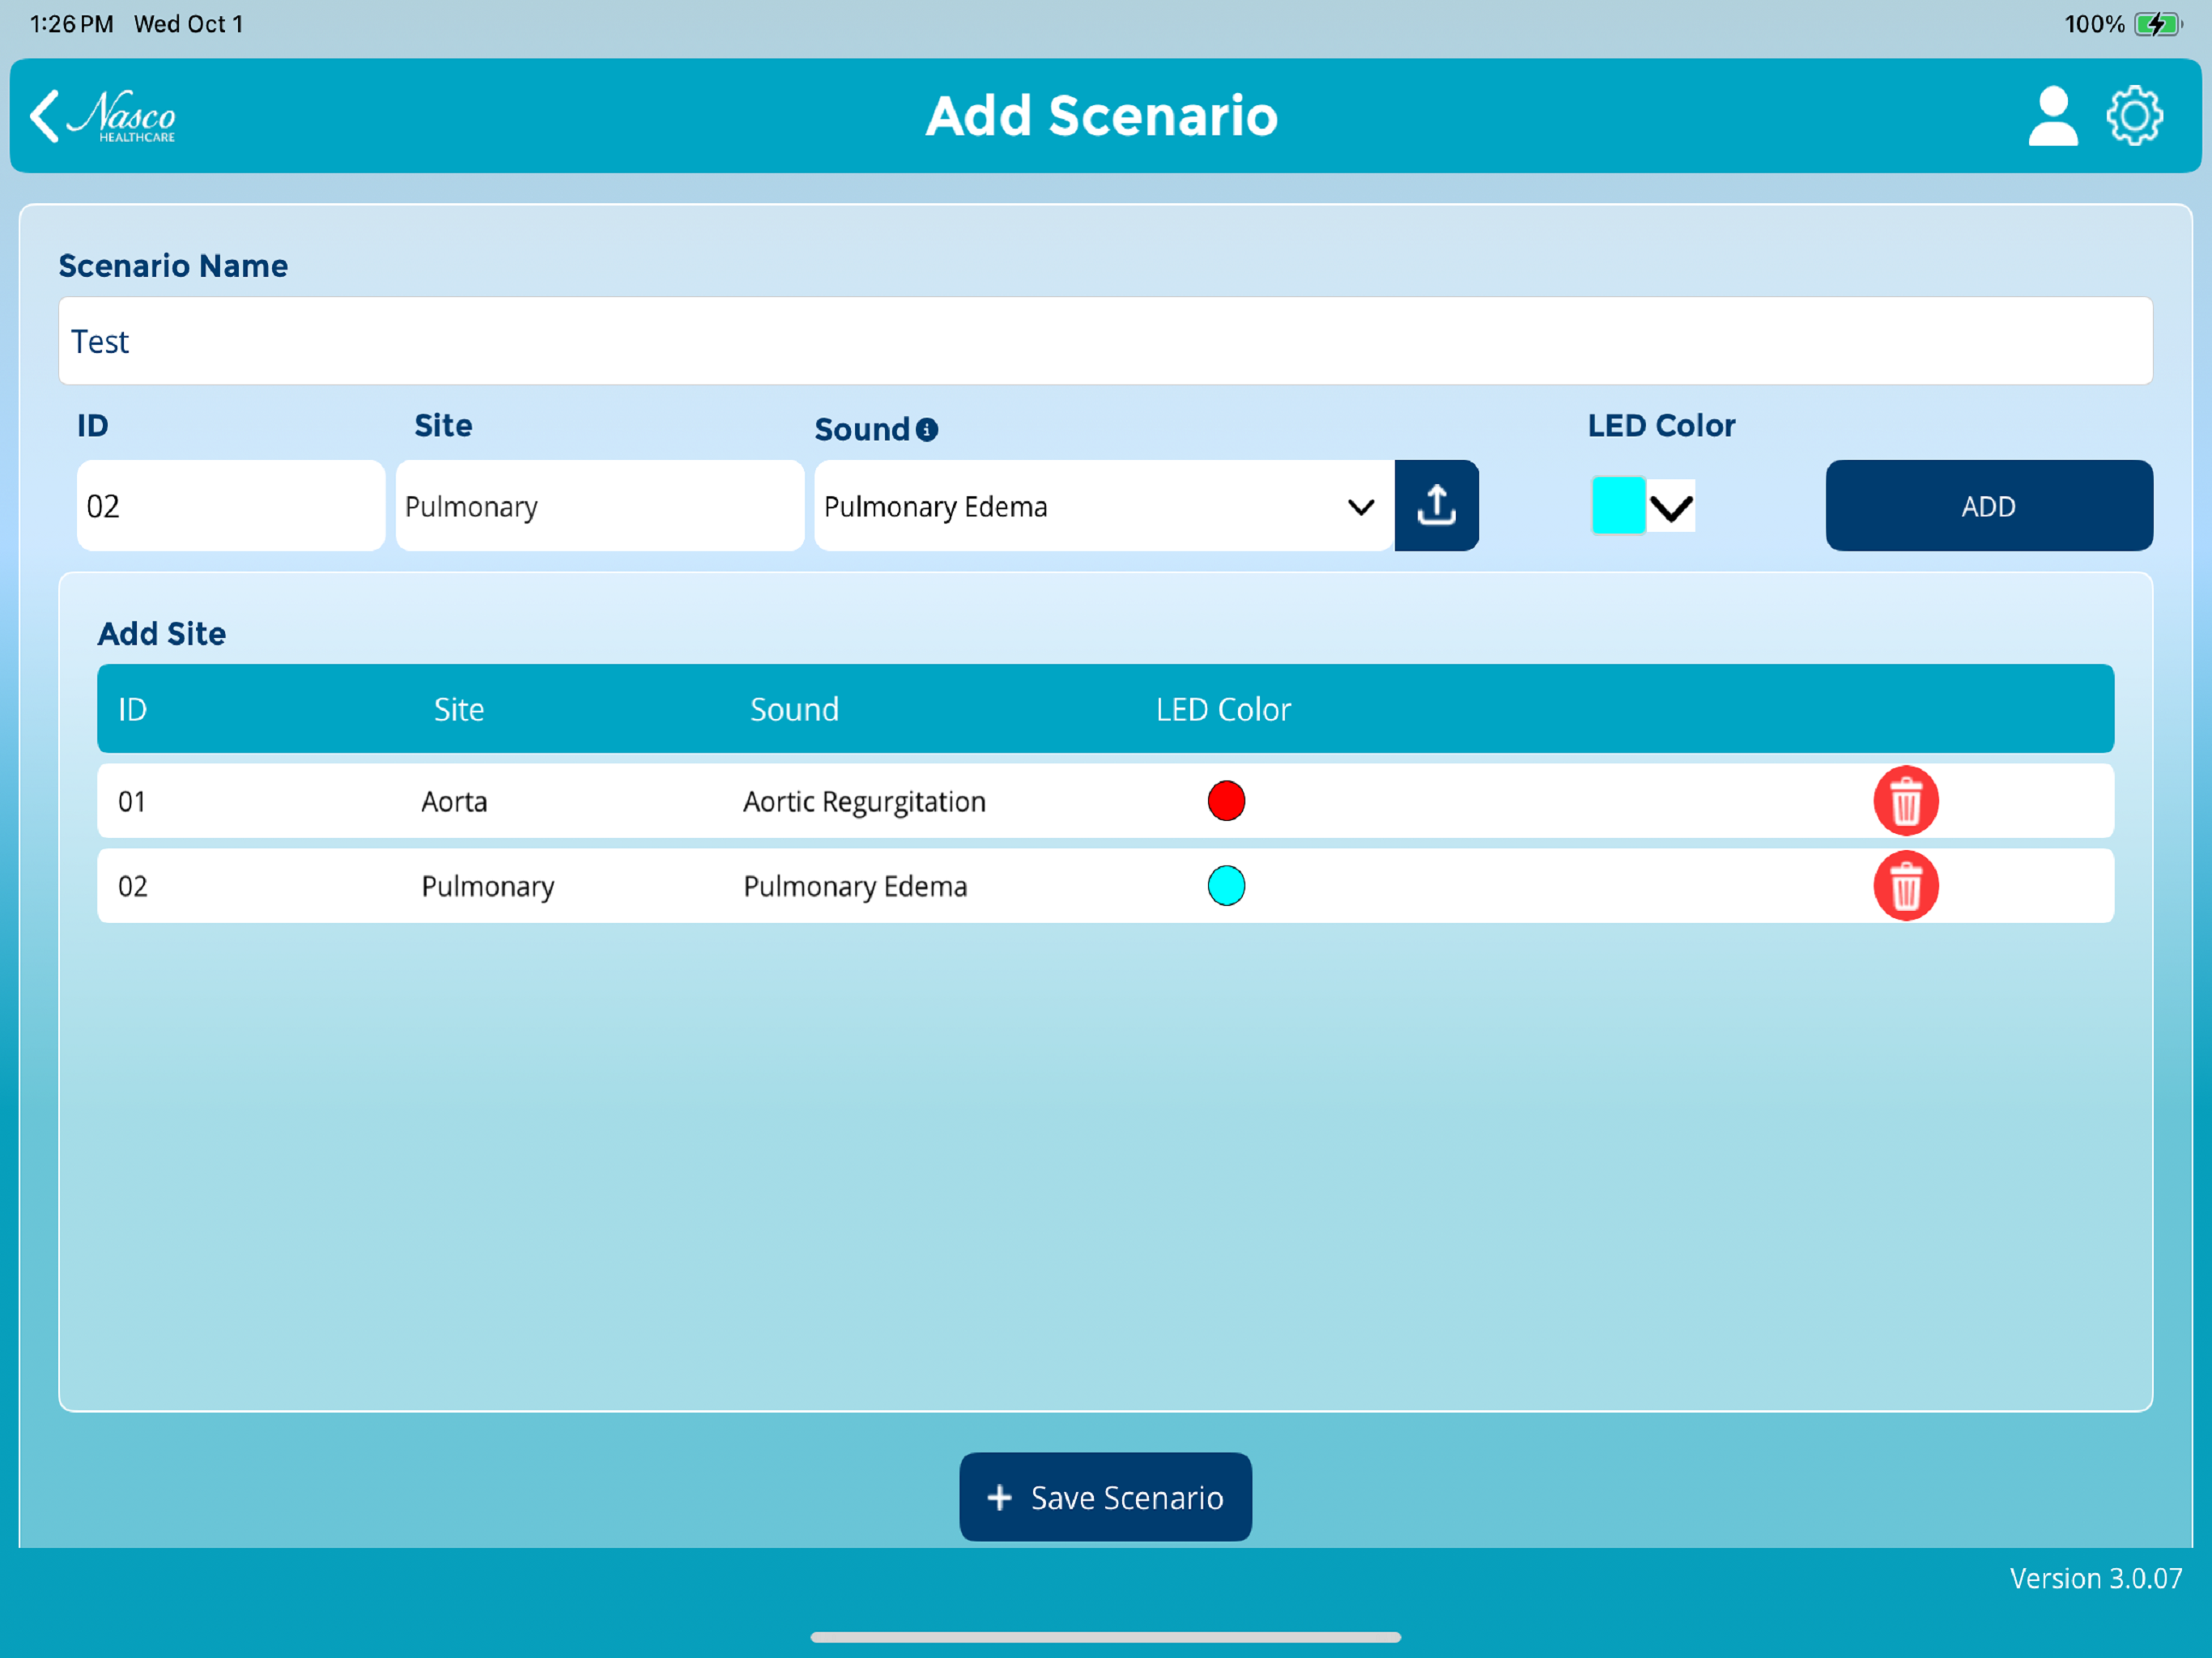
Task: Select 'Aorta' site cell
Action: (x=454, y=801)
